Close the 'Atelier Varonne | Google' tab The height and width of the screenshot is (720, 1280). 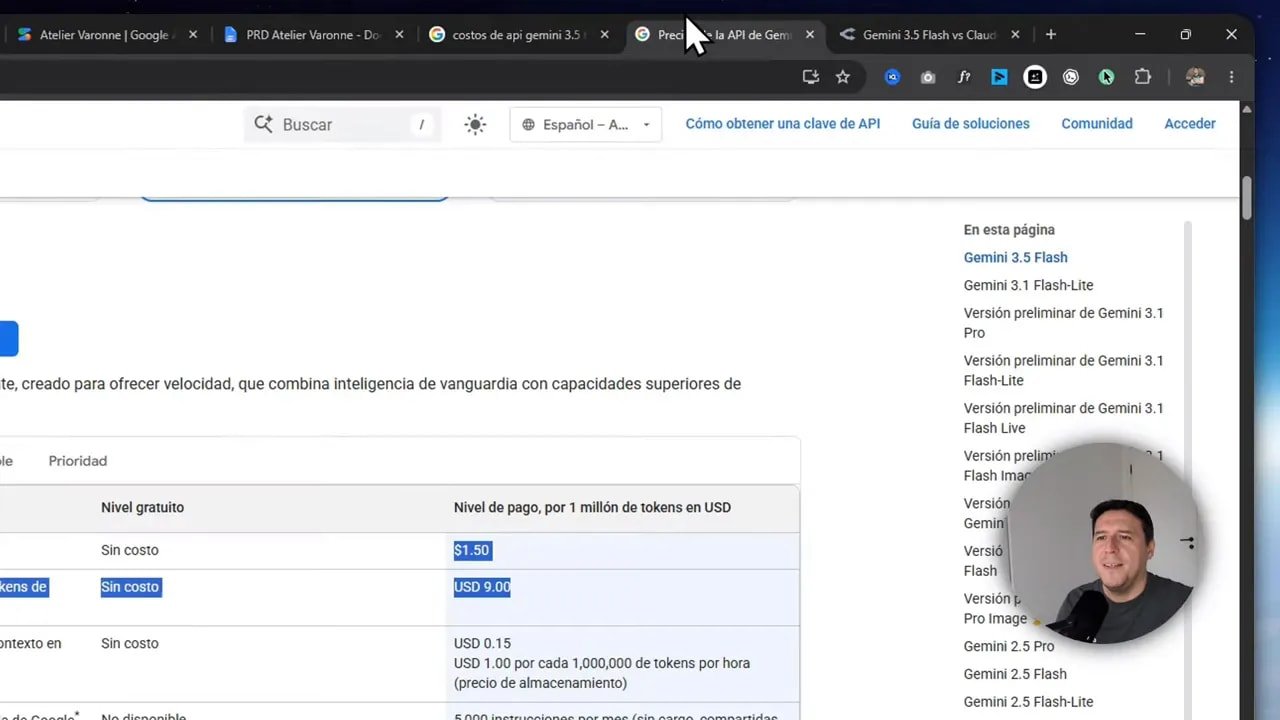193,35
